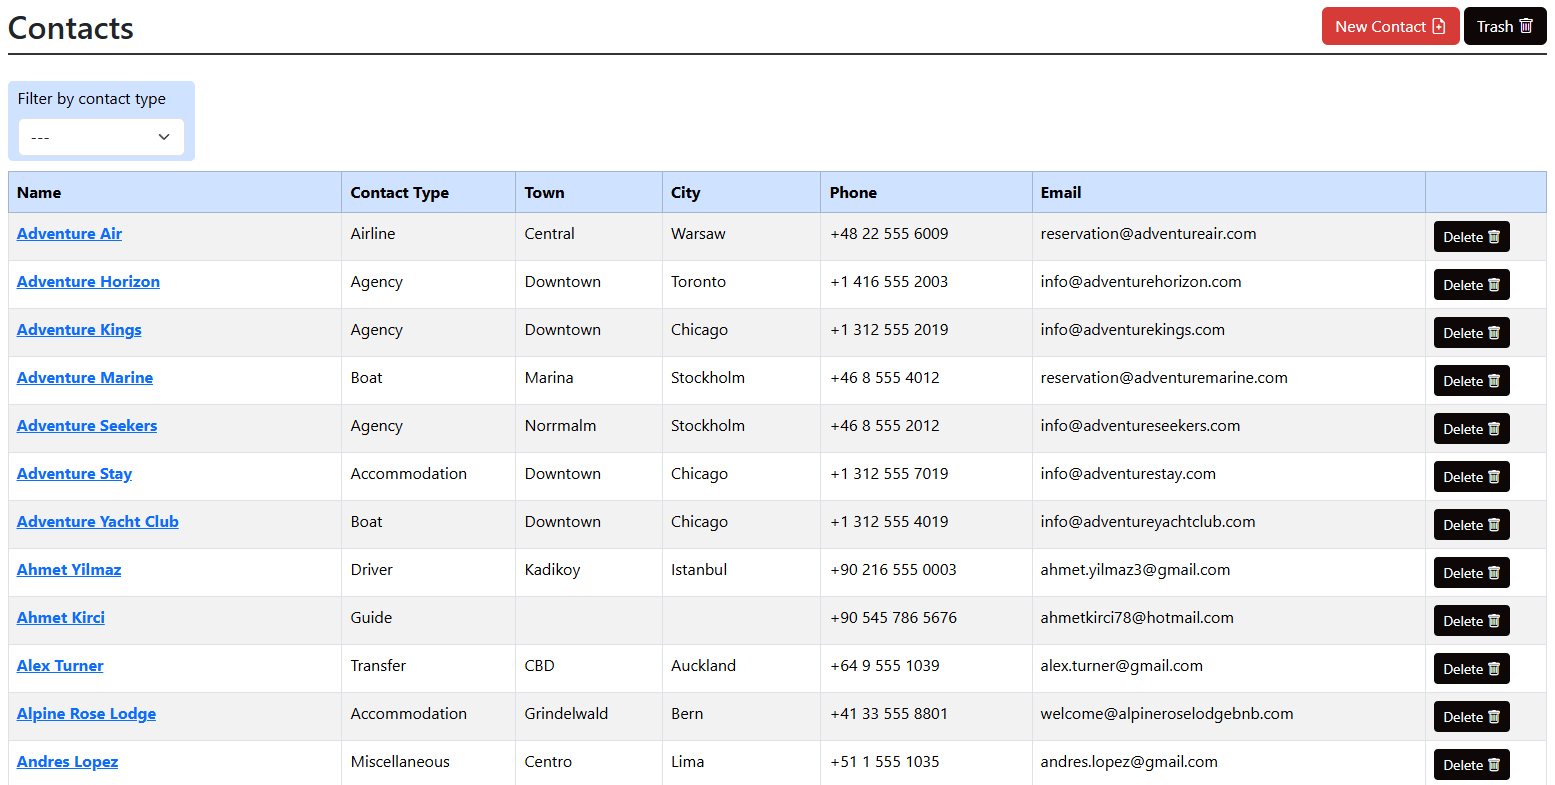Viewport: 1555px width, 785px height.
Task: View the Andres Lopez contact page
Action: pos(67,762)
